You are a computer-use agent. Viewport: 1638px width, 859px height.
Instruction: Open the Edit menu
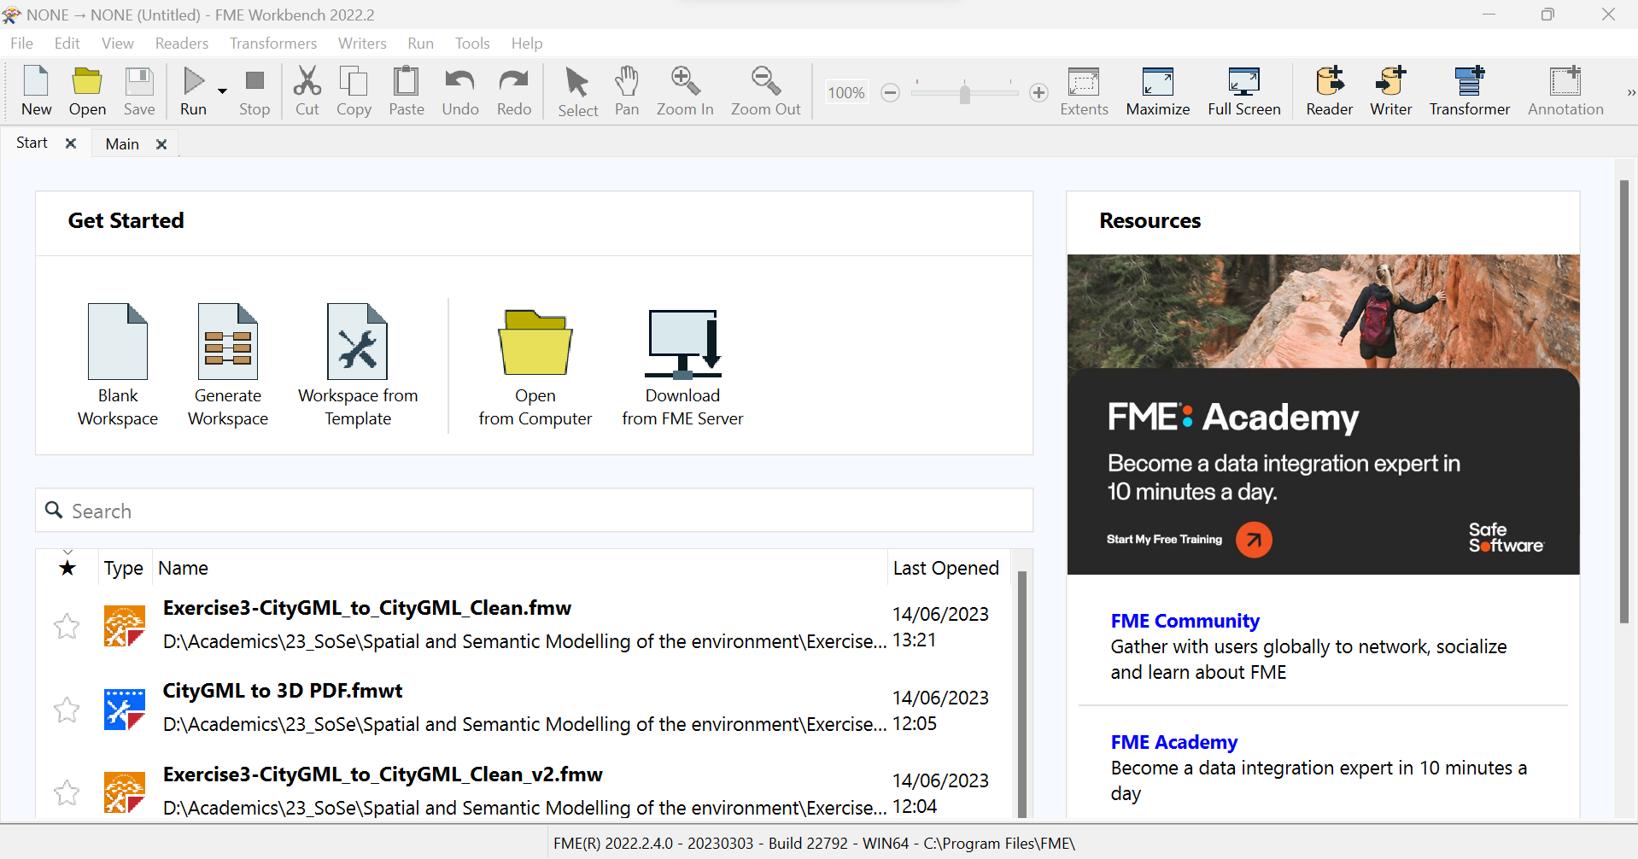click(x=67, y=43)
